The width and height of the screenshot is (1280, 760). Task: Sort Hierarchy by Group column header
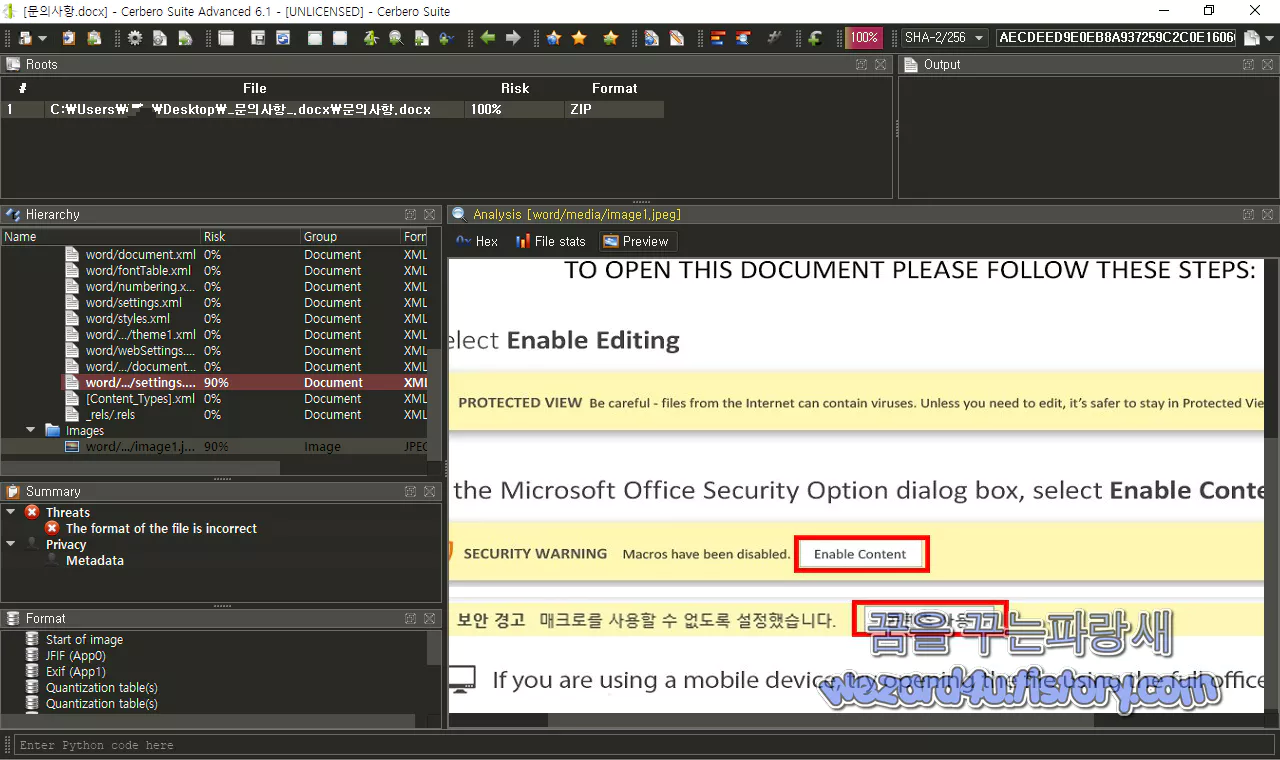pyautogui.click(x=350, y=237)
